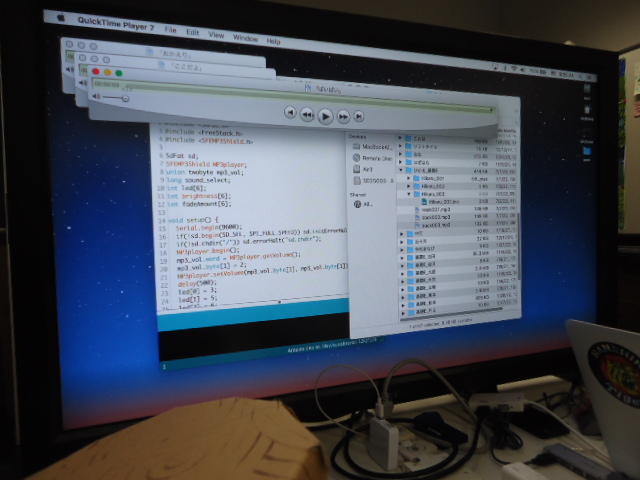Jump to end with the skip-forward button
This screenshot has height=480, width=640.
click(358, 117)
